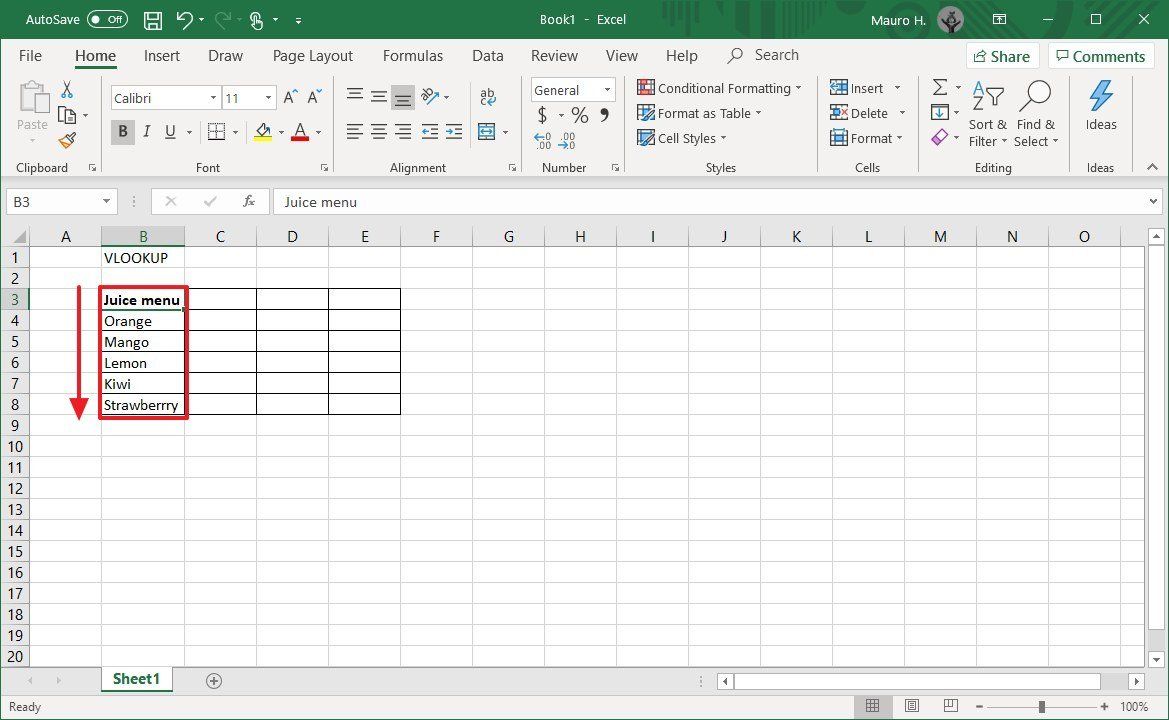Click the Percent Style icon

tap(579, 115)
